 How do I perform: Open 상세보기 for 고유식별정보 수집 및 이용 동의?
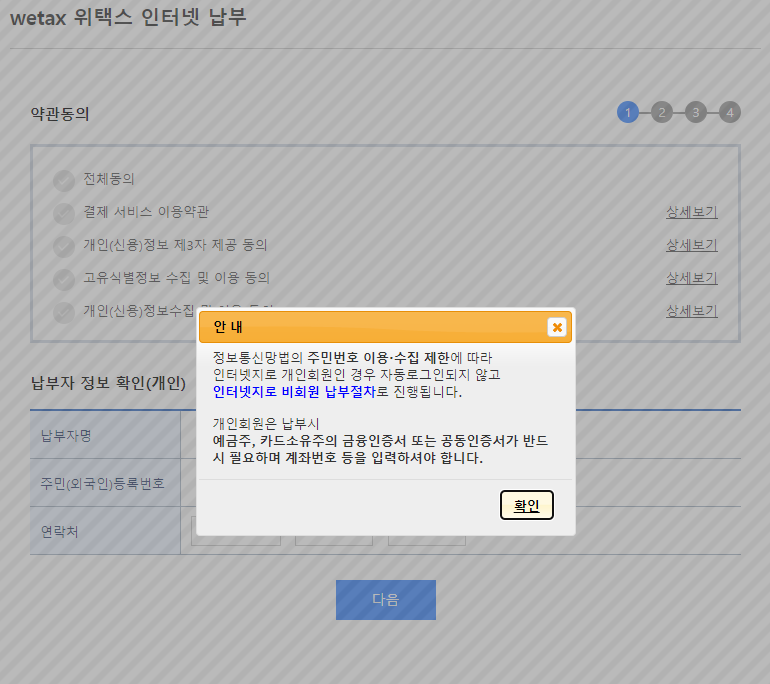[691, 278]
